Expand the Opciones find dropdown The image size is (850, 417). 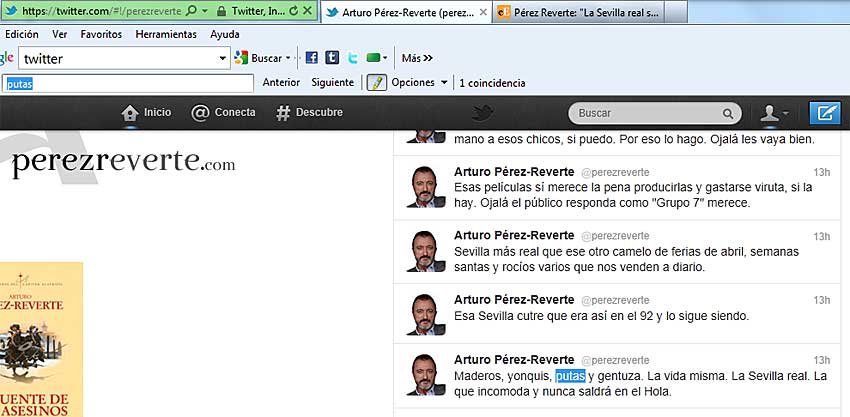pyautogui.click(x=419, y=83)
